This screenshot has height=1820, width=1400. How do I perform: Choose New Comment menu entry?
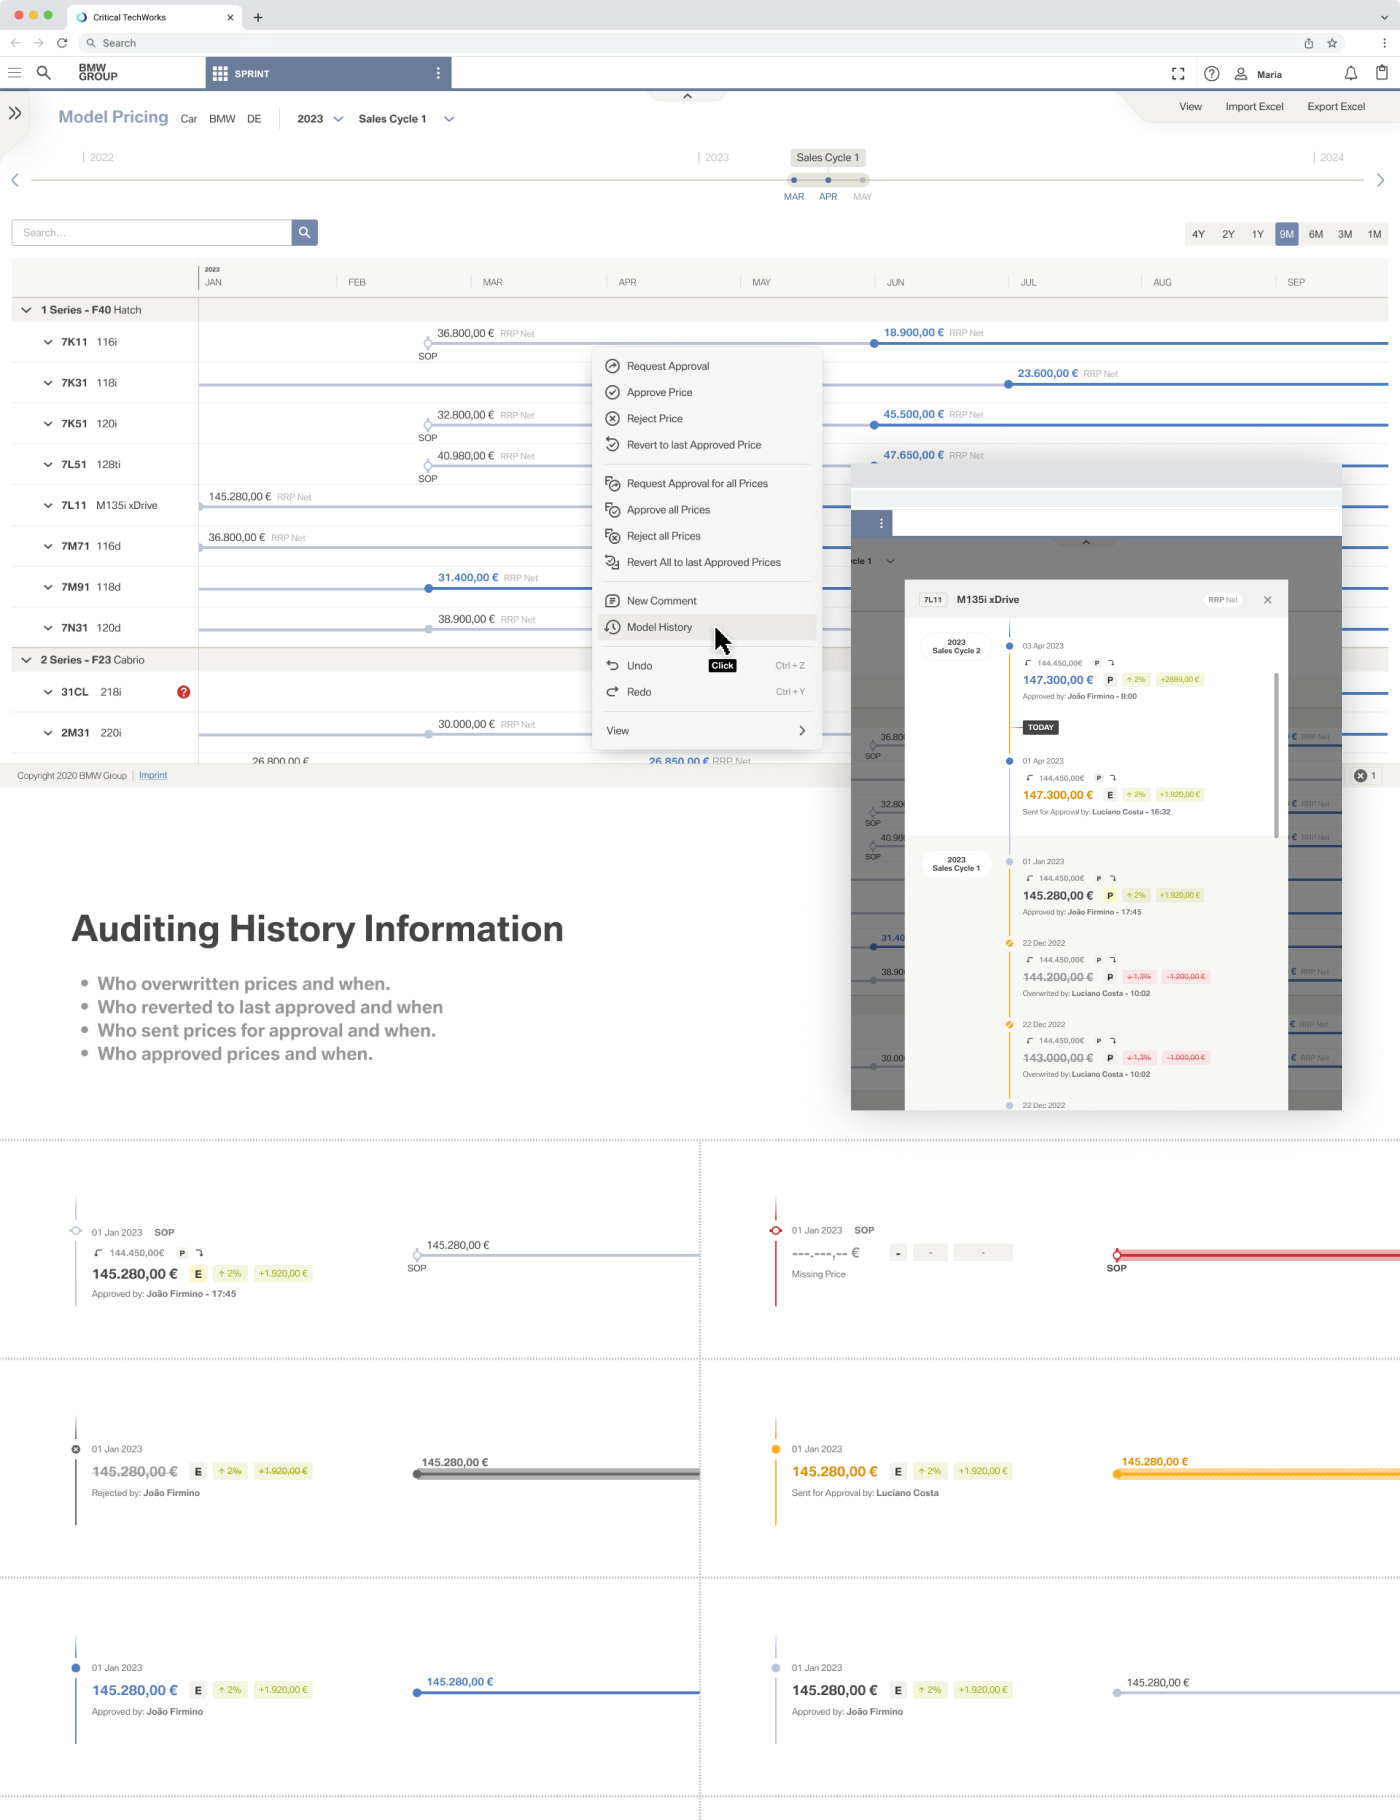click(707, 601)
